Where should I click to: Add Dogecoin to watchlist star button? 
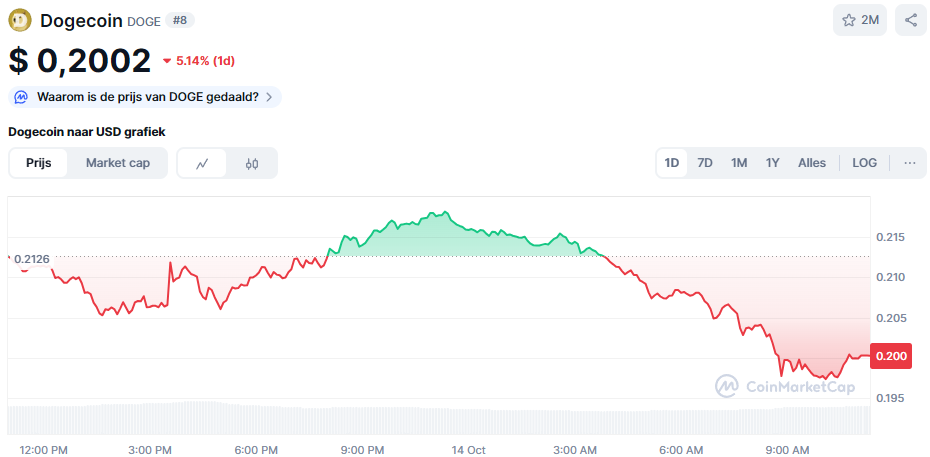860,20
